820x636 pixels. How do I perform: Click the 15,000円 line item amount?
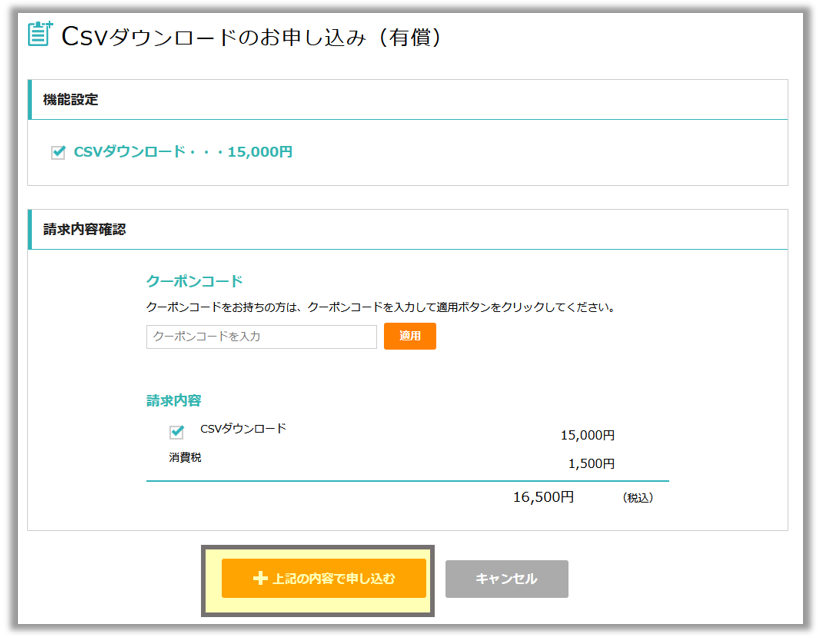(x=587, y=435)
